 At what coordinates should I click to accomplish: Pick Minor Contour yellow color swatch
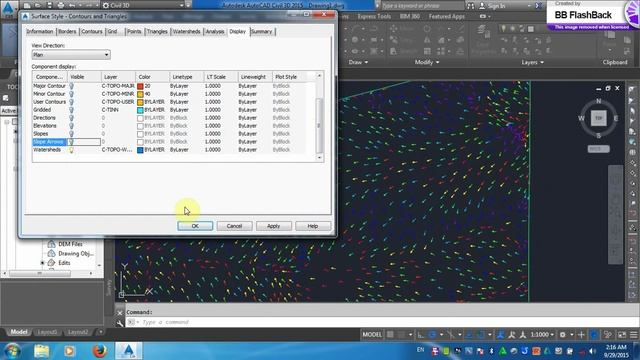[x=140, y=94]
